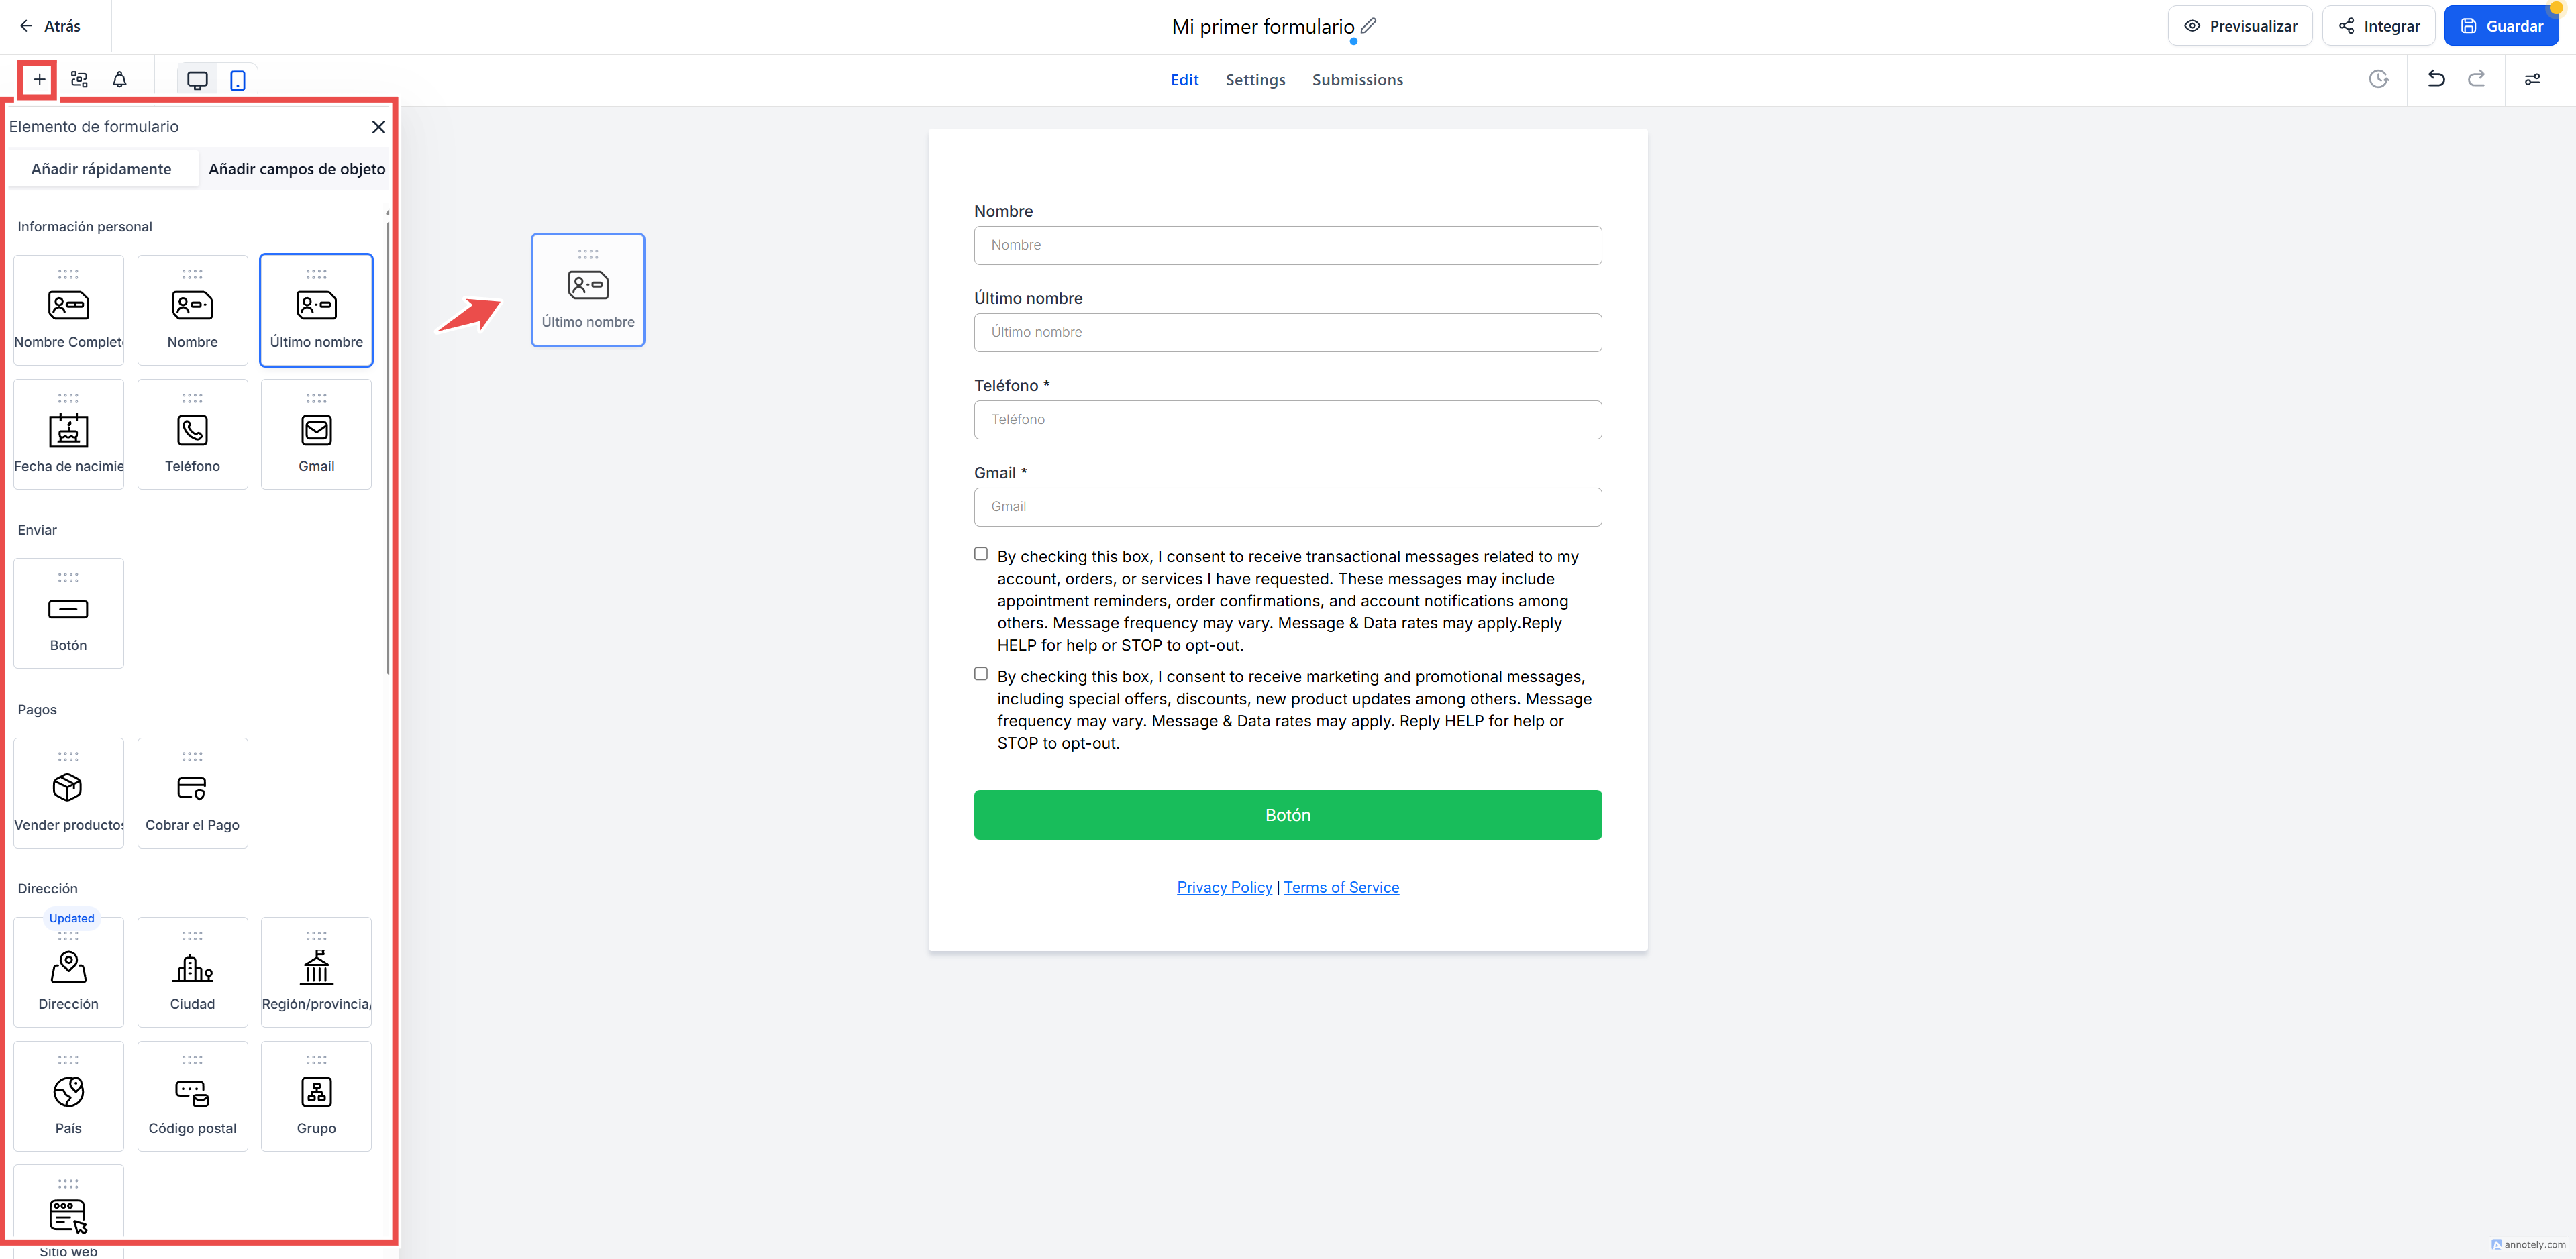Select the Cobrar el Pago element
The height and width of the screenshot is (1259, 2576).
point(192,793)
